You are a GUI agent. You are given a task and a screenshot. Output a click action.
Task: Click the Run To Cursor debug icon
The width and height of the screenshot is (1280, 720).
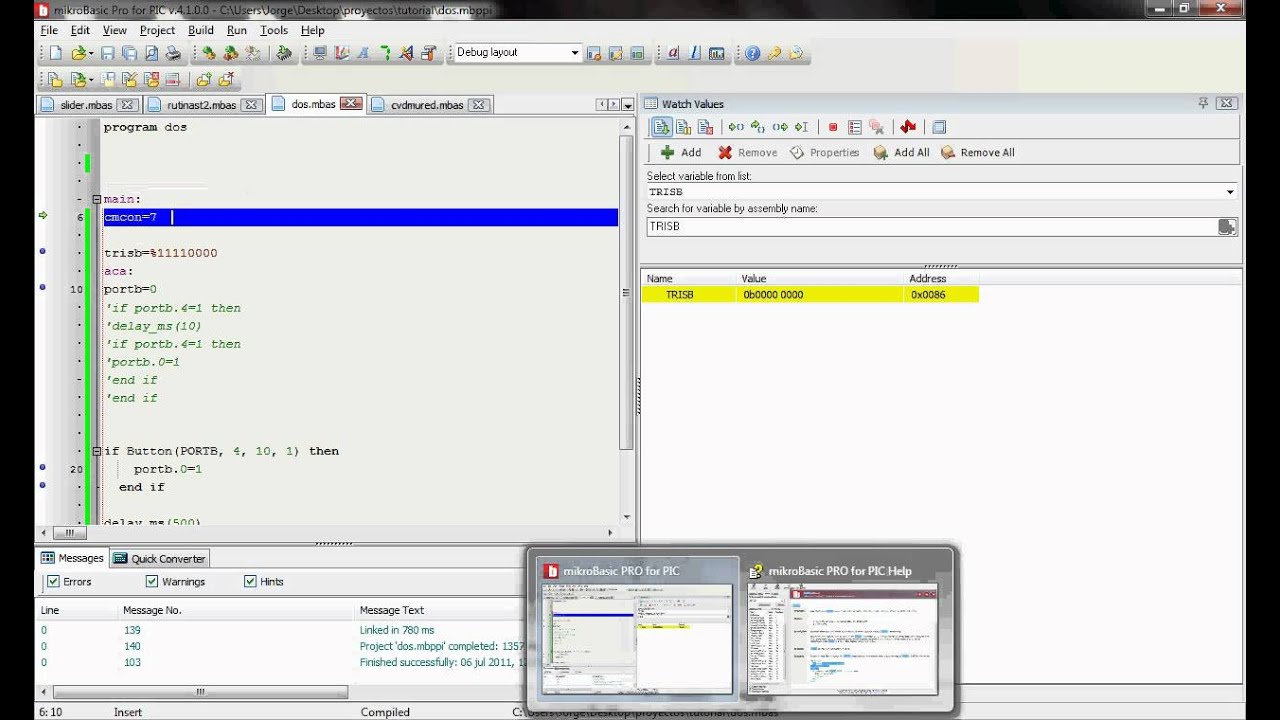(801, 127)
